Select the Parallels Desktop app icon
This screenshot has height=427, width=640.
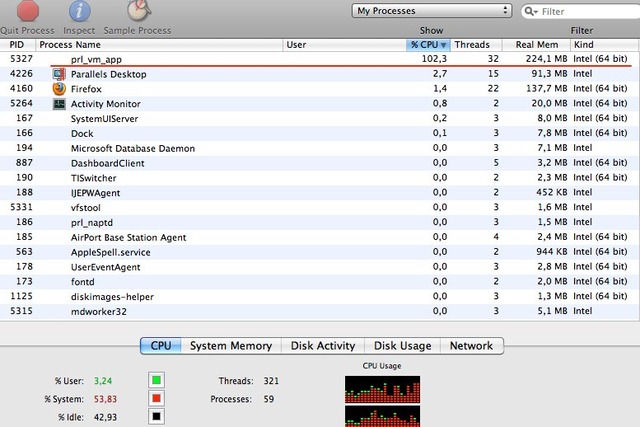click(59, 74)
